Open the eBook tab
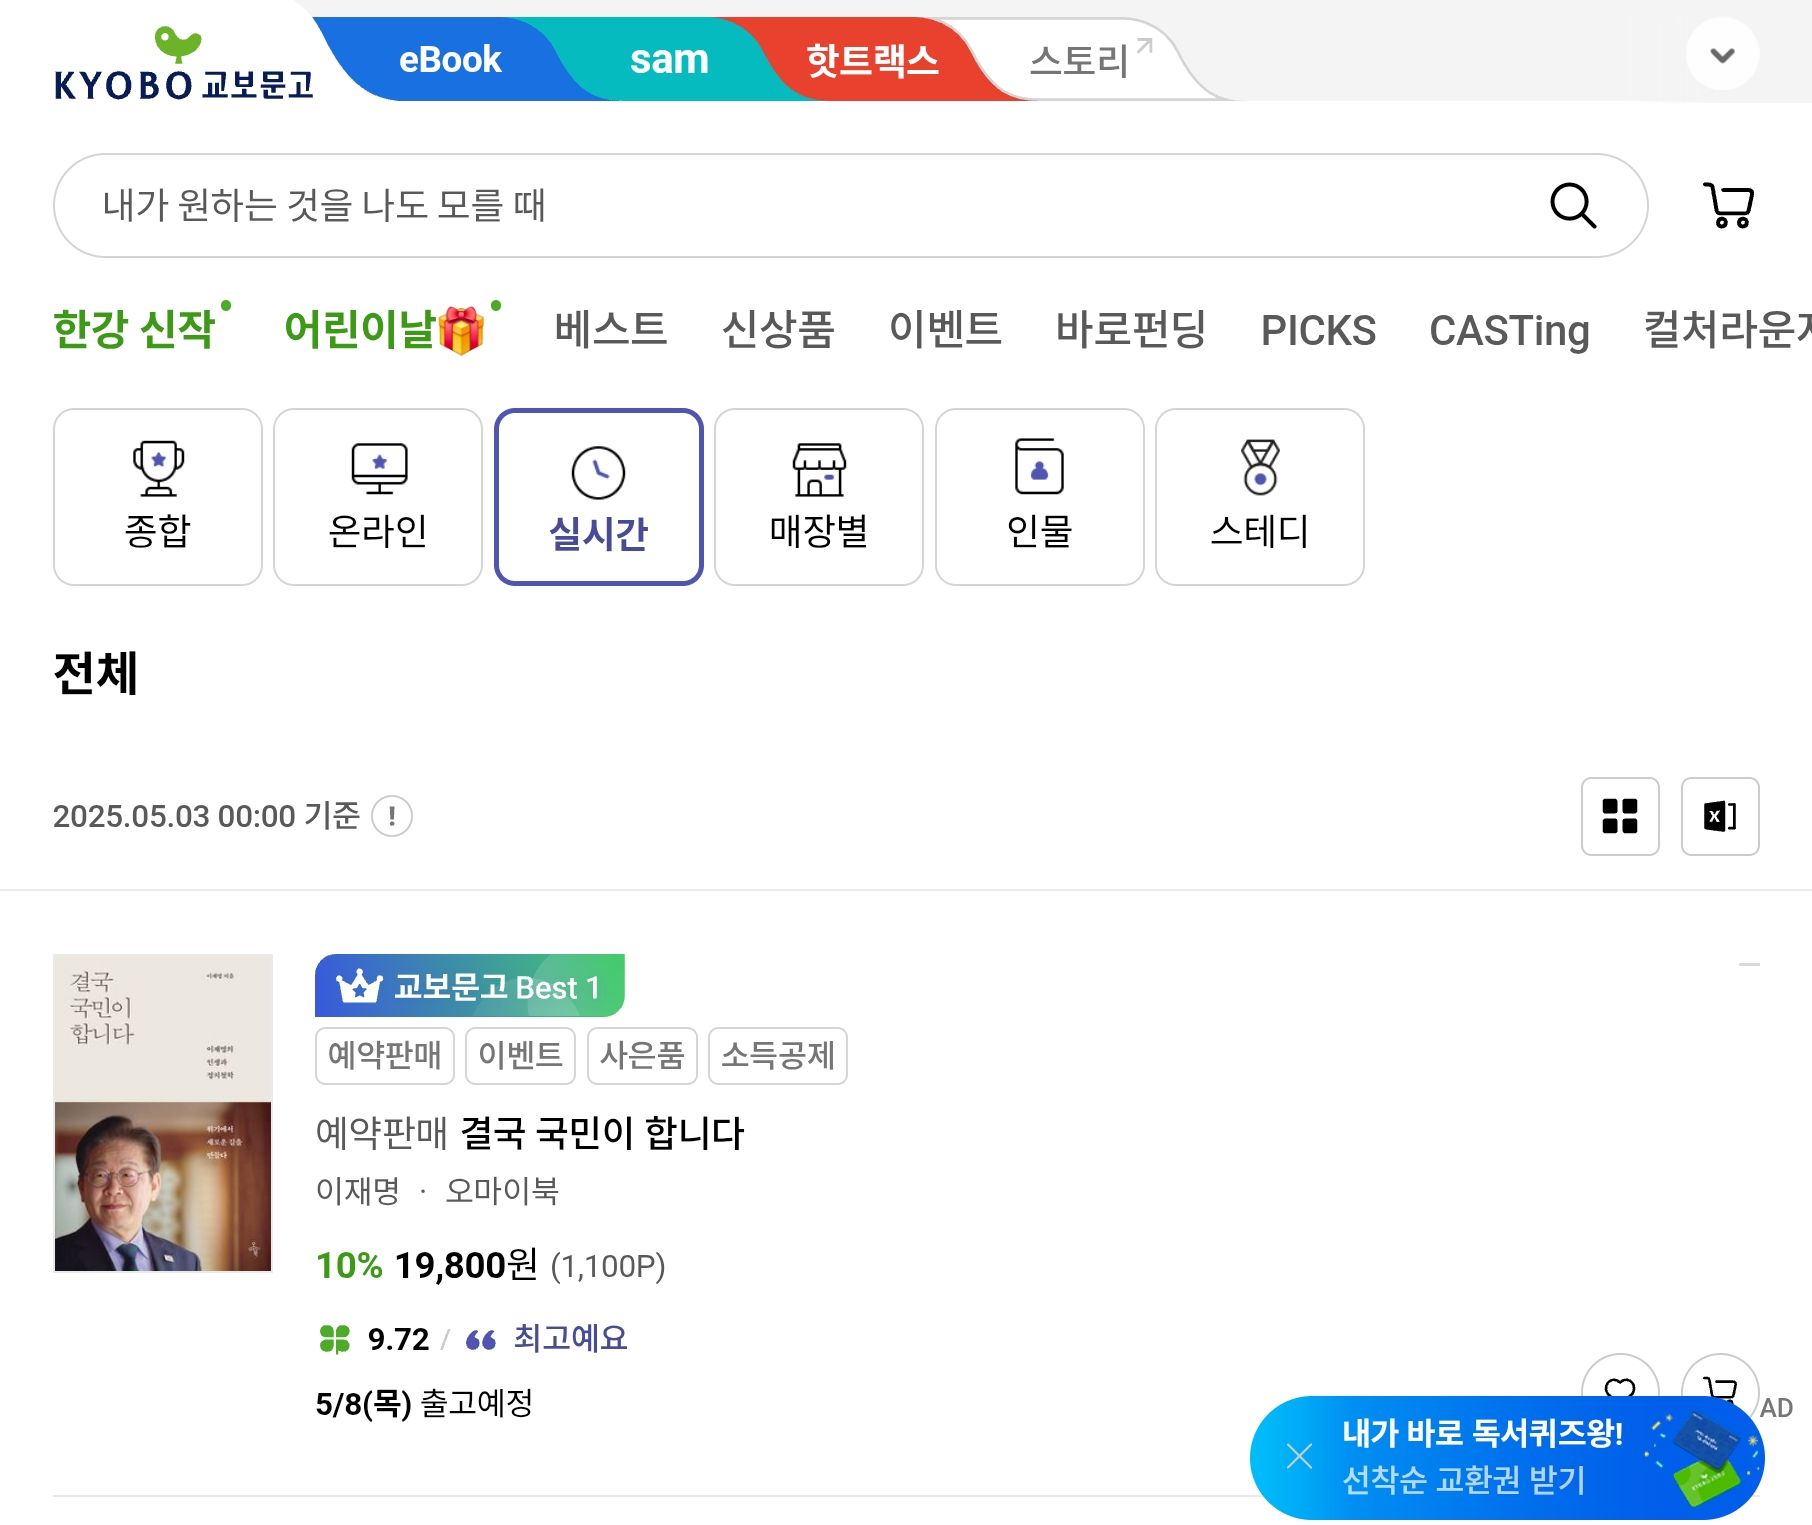This screenshot has width=1812, height=1525. (449, 60)
